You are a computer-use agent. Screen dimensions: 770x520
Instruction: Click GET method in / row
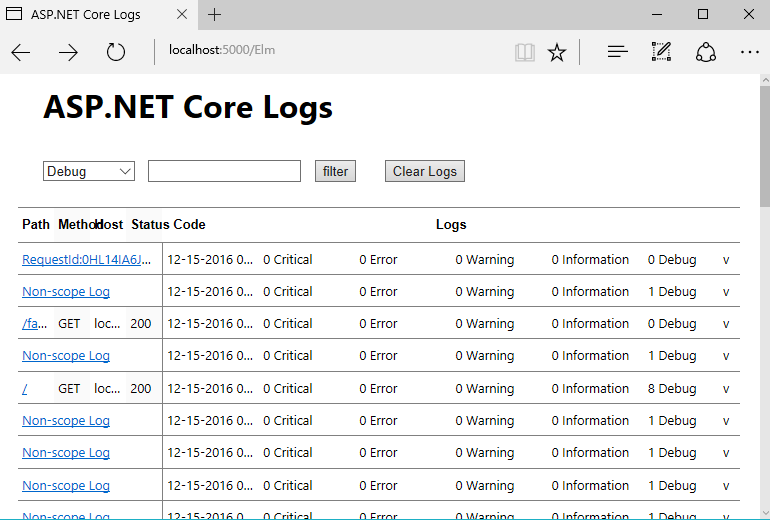coord(69,388)
